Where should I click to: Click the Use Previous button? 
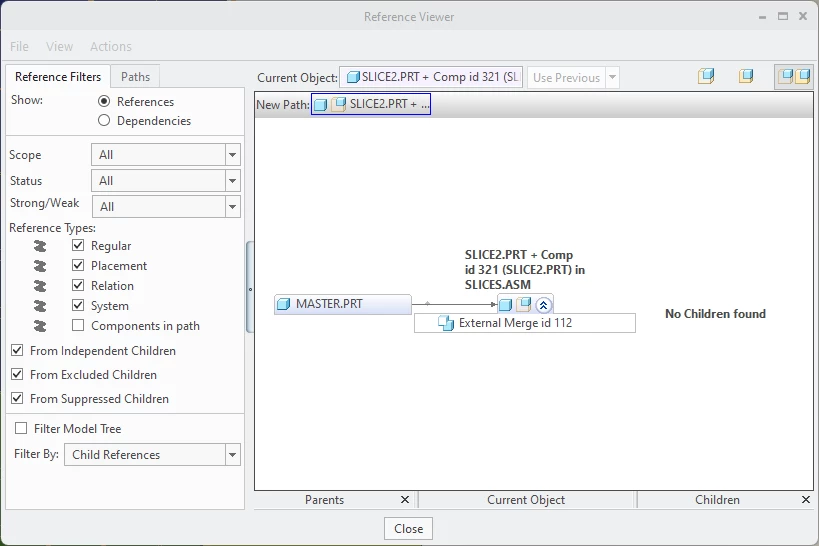coord(566,77)
